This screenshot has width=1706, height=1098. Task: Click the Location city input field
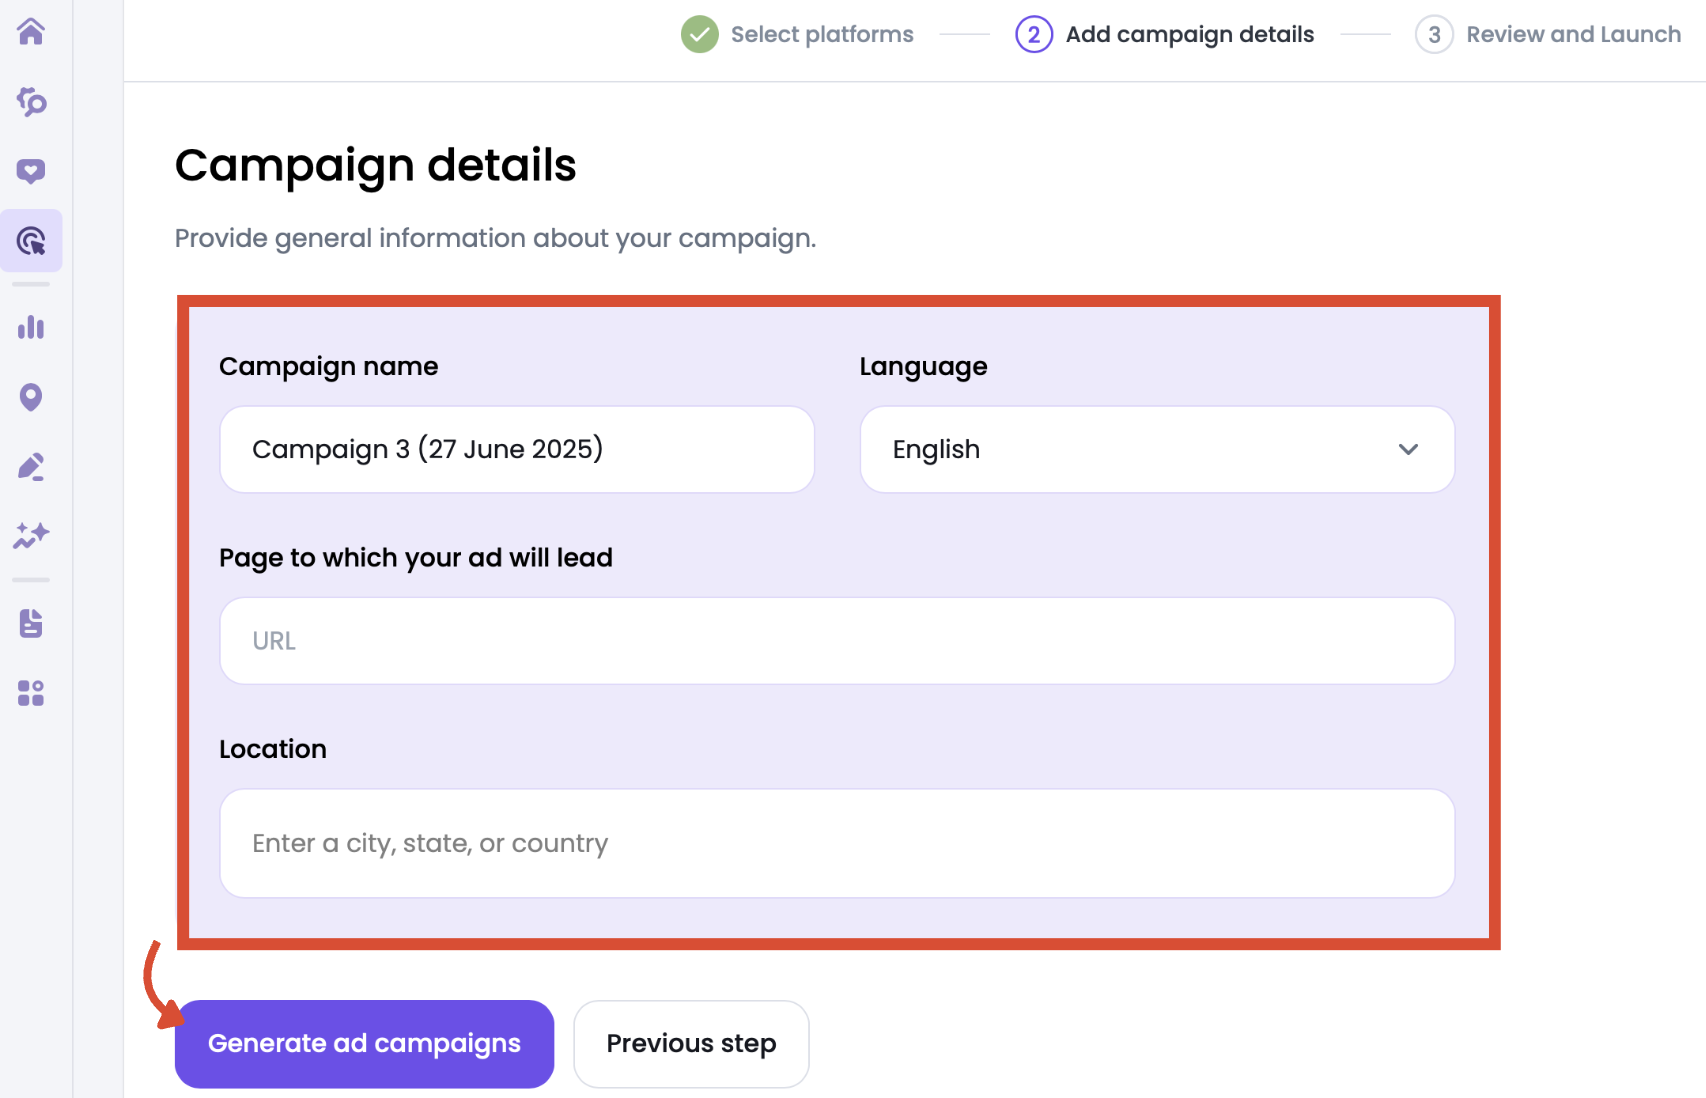click(836, 843)
